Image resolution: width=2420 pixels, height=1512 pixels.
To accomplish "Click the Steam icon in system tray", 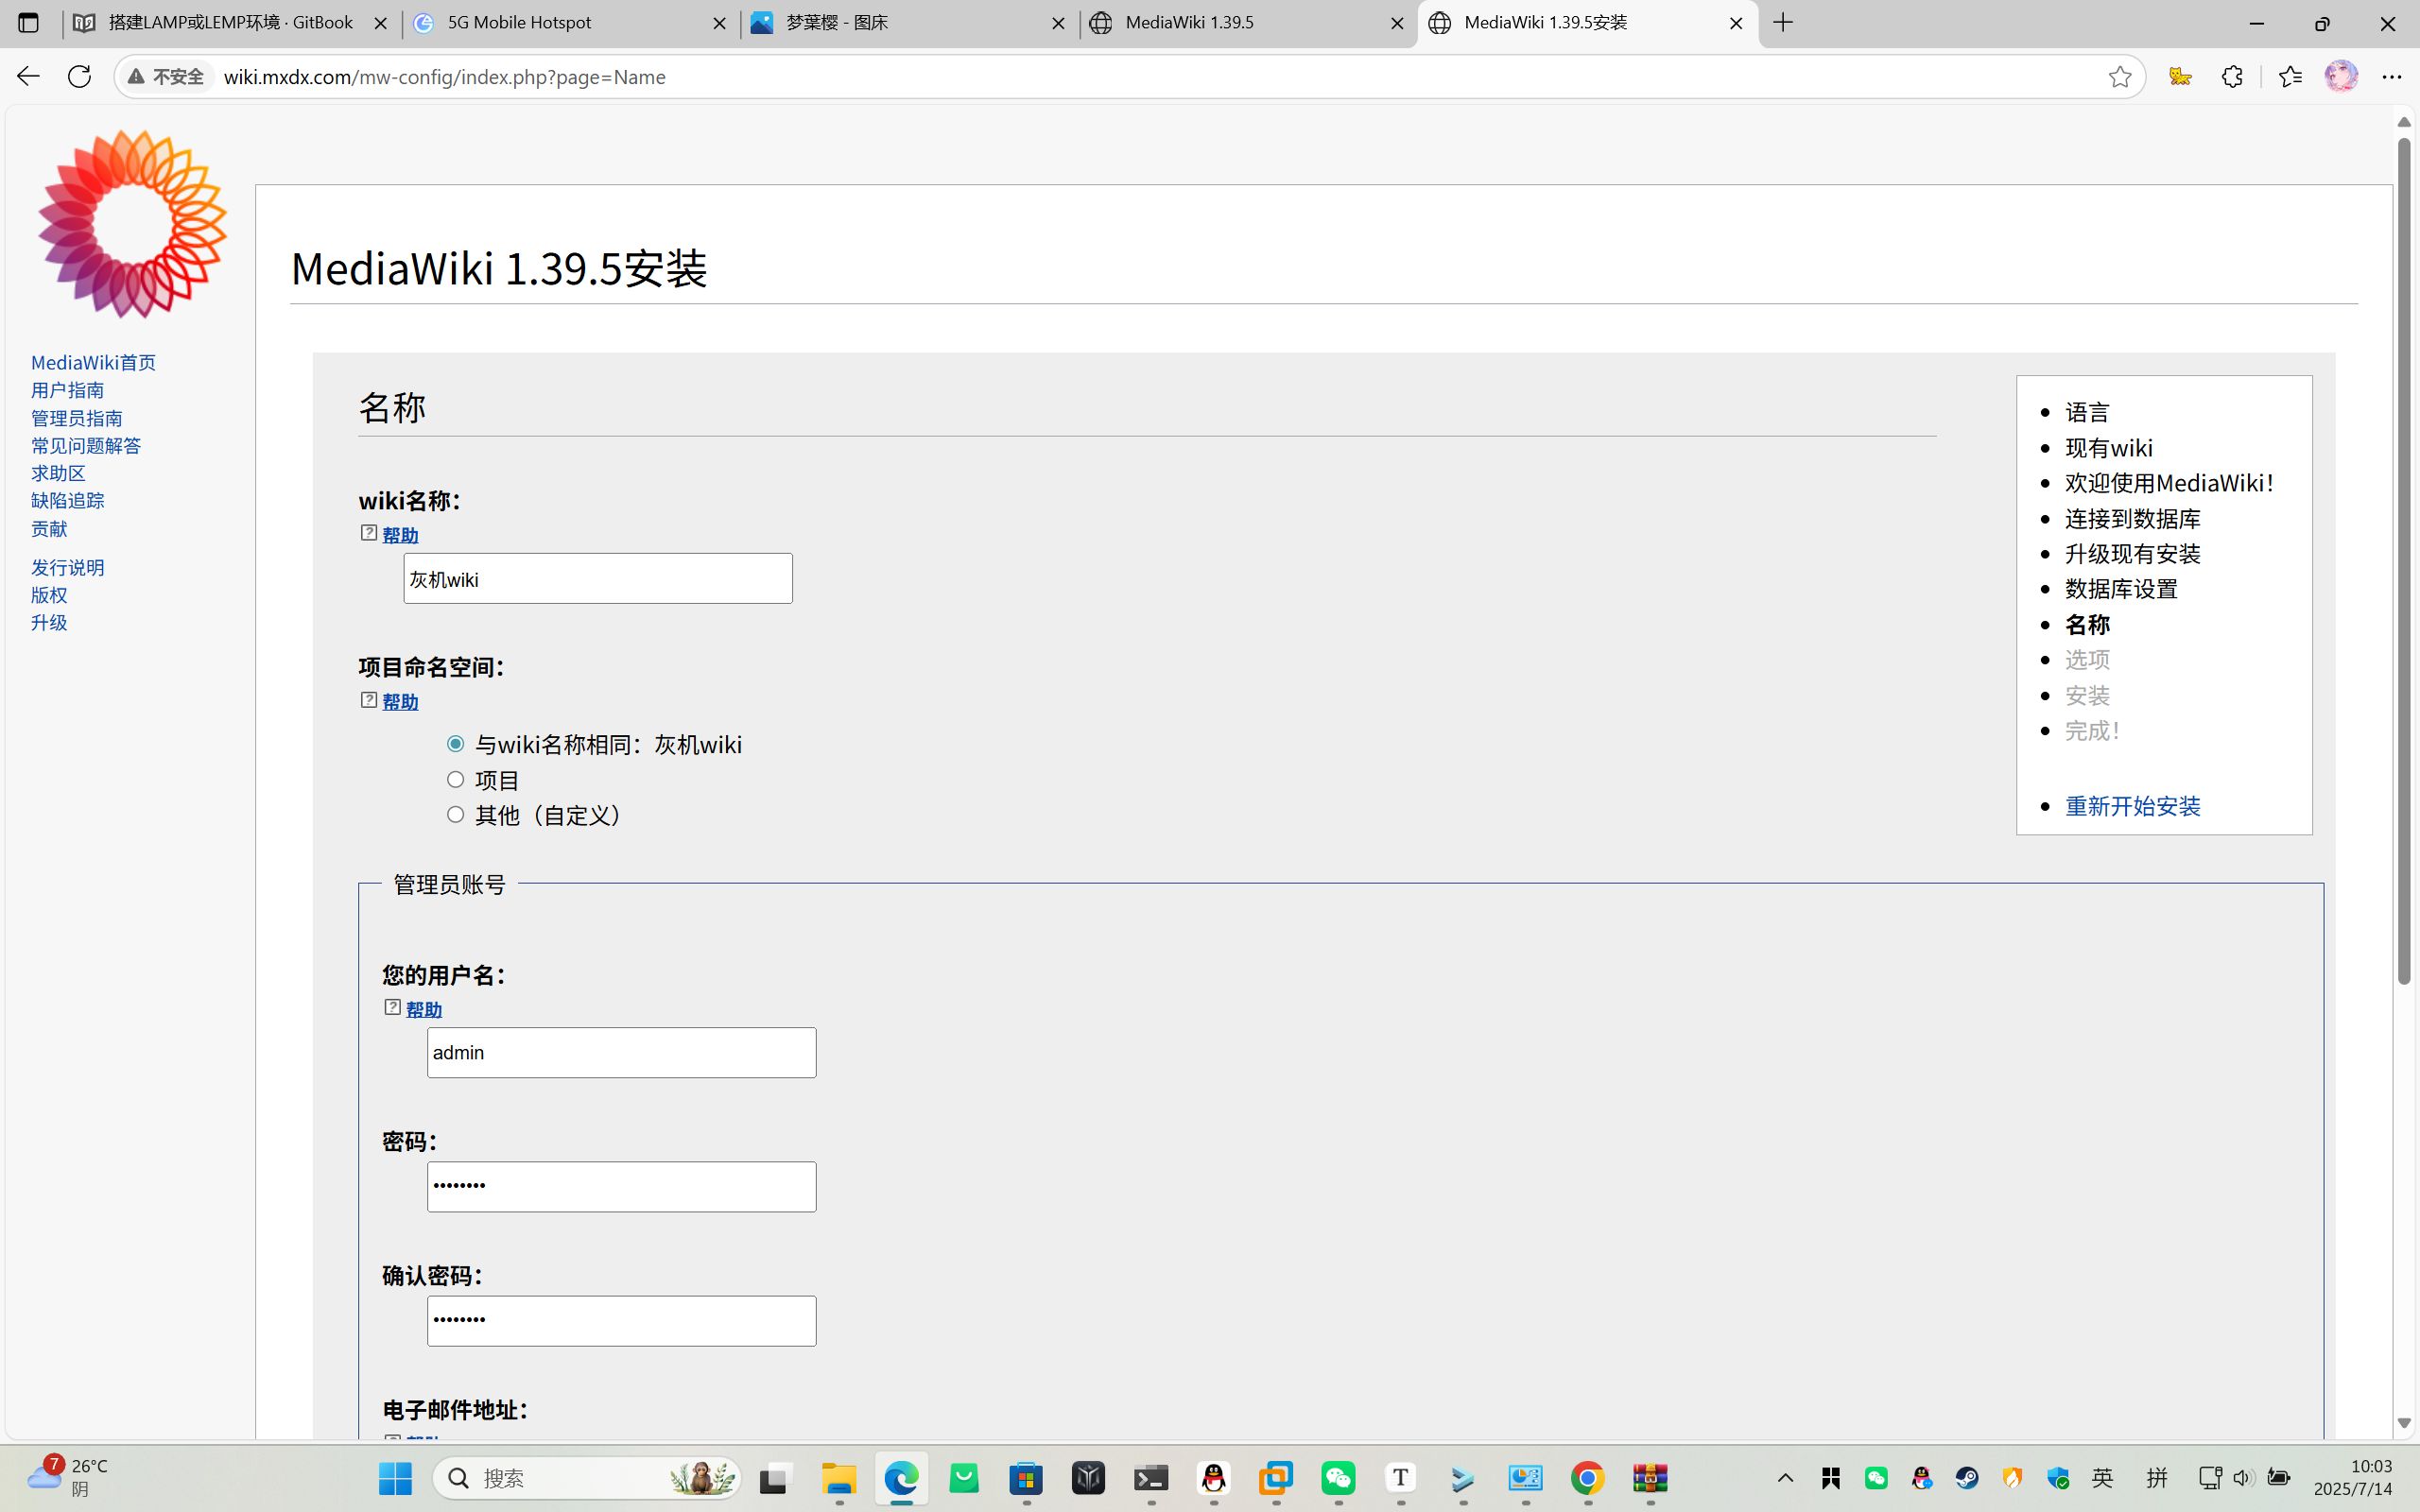I will coord(1967,1478).
